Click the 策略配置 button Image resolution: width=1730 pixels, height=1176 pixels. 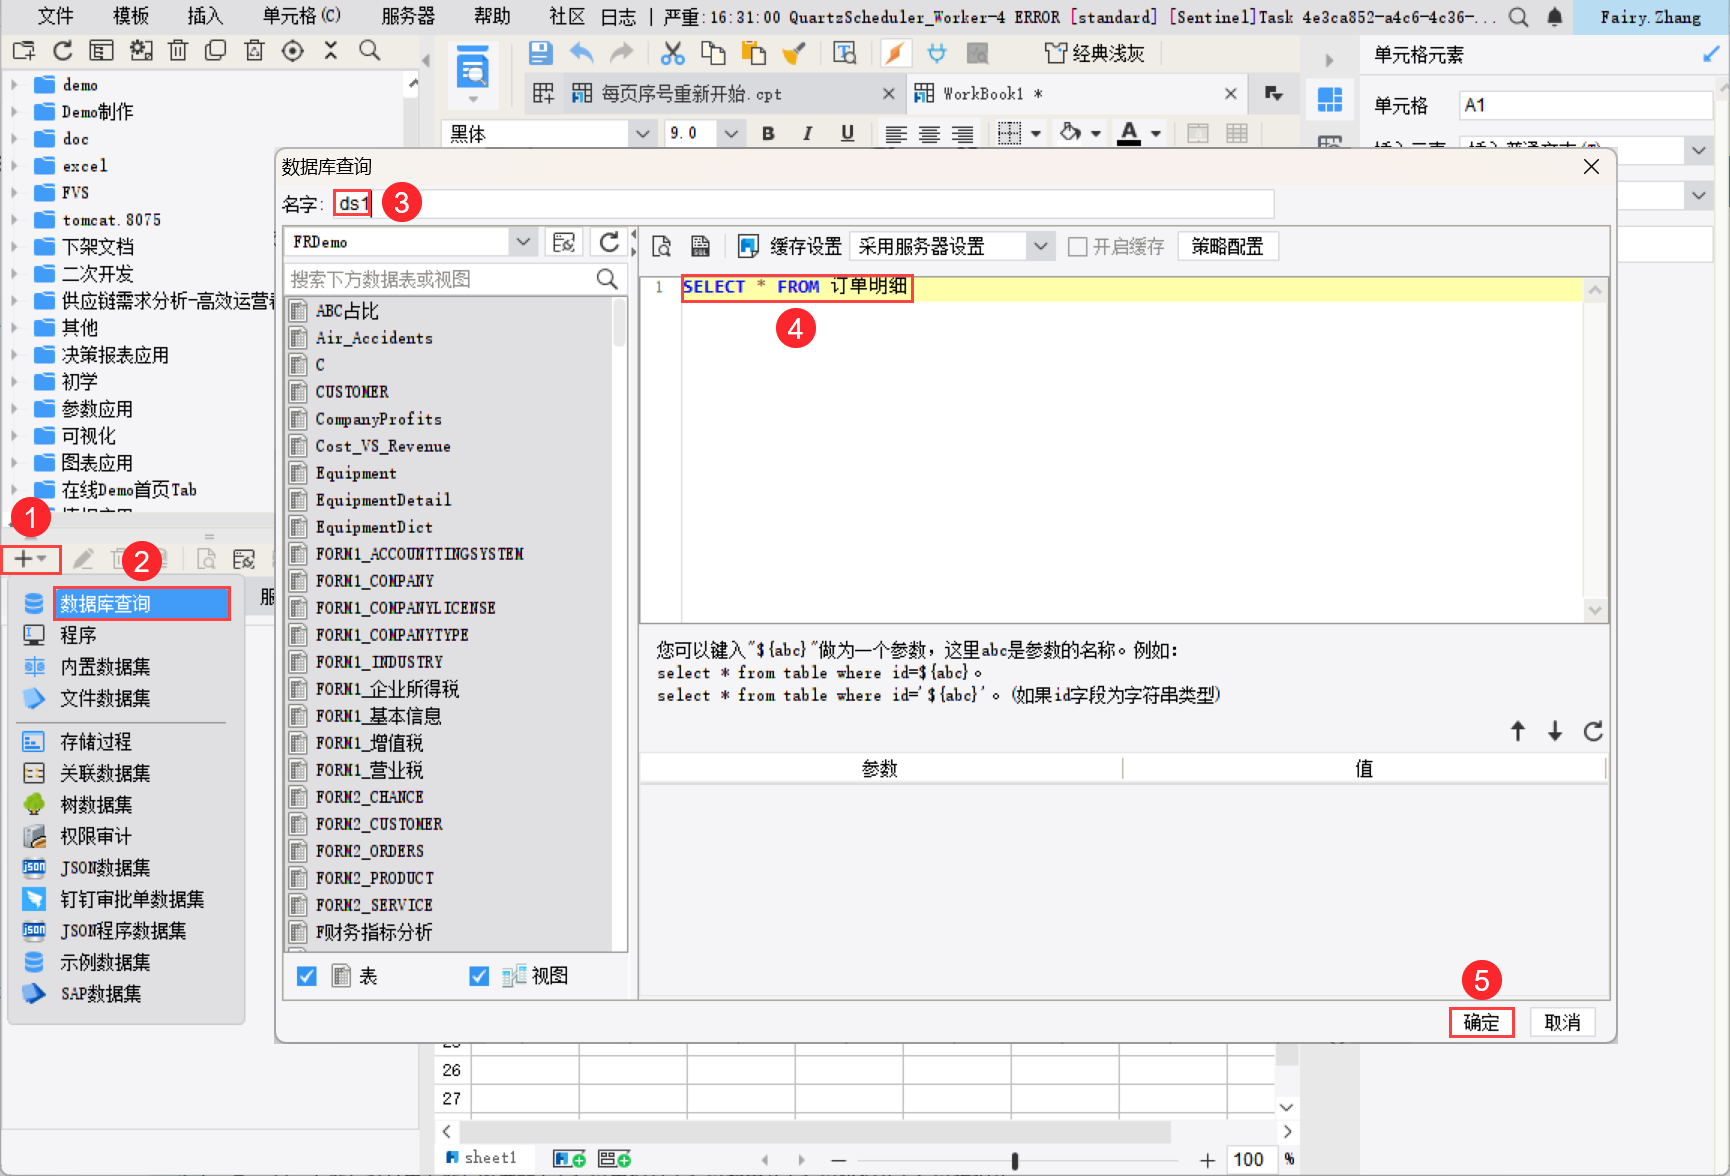1227,246
